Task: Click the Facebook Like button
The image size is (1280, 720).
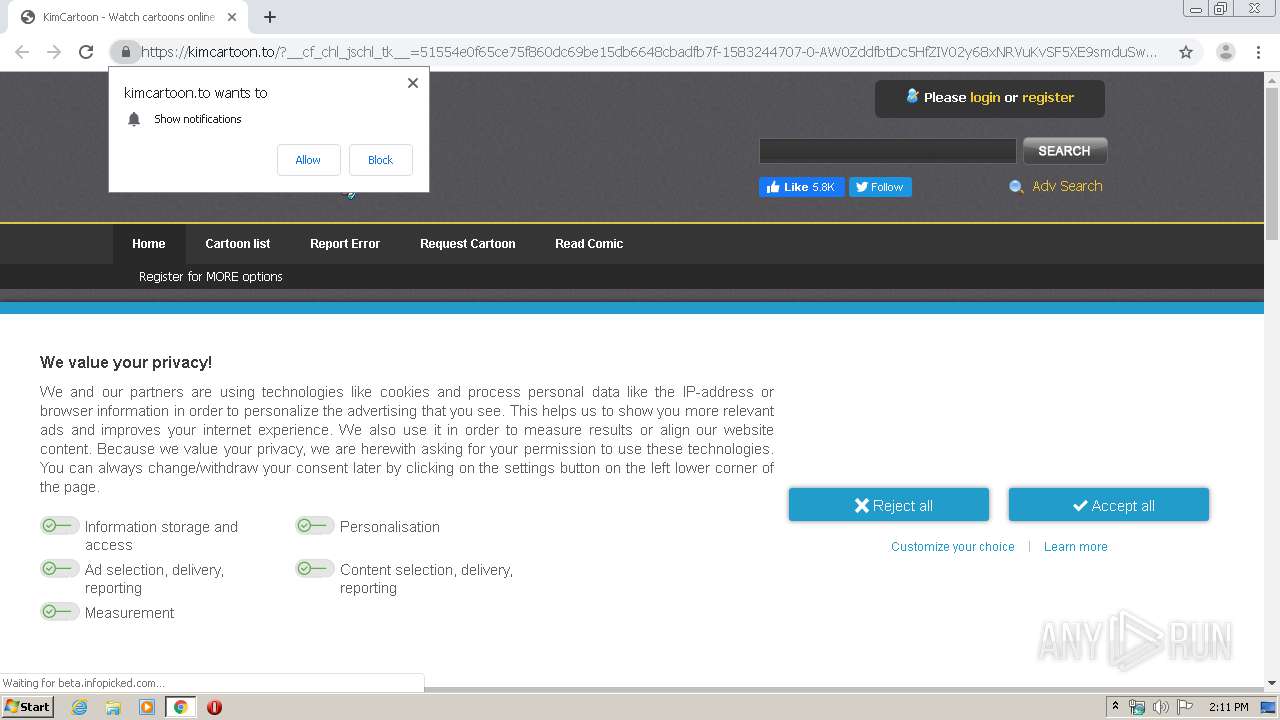Action: [801, 187]
